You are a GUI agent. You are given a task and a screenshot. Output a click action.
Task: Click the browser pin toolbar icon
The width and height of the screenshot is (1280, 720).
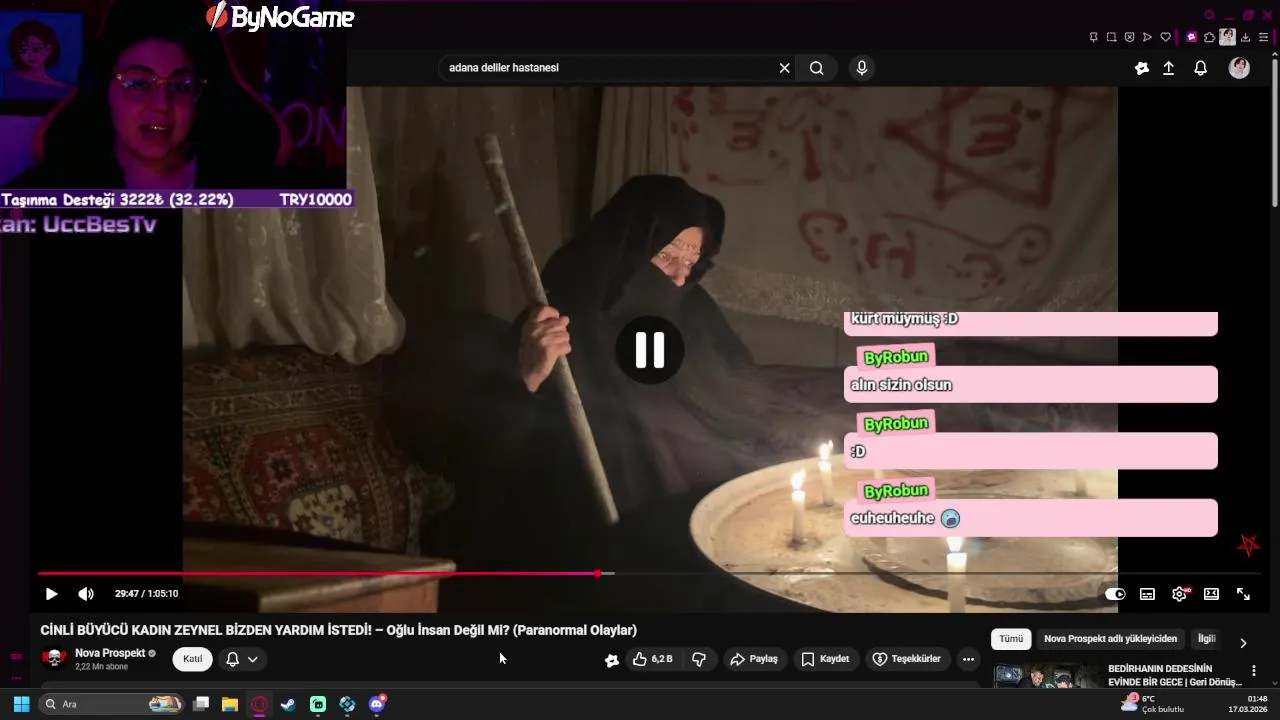click(x=1093, y=37)
